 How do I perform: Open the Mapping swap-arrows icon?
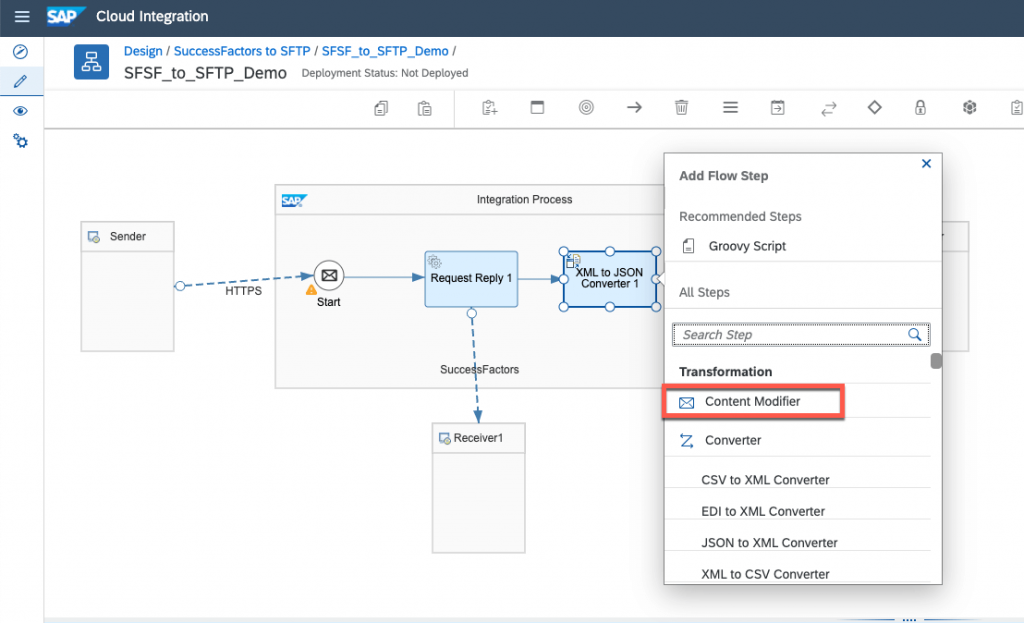828,108
